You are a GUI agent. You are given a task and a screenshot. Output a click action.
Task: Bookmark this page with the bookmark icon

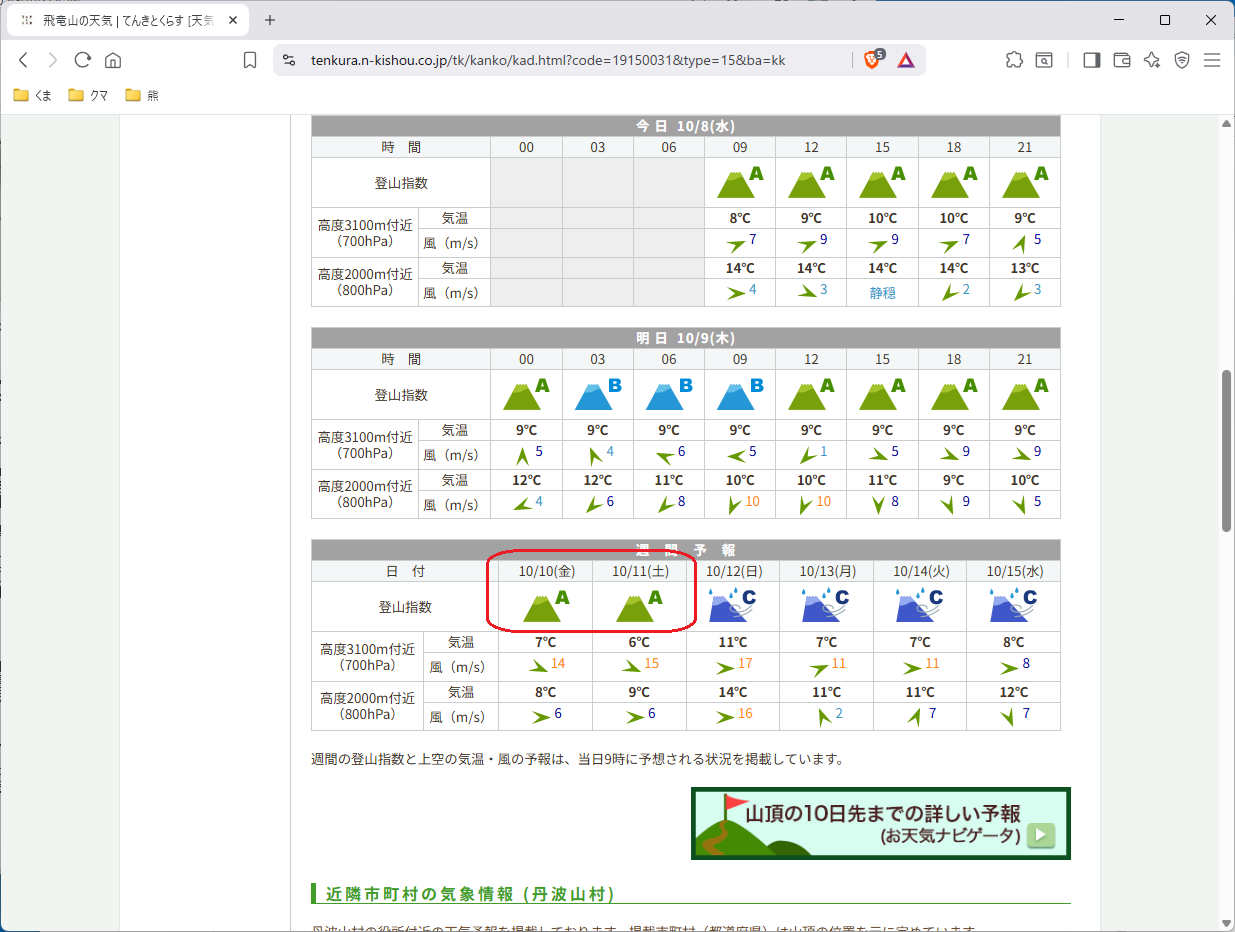tap(250, 60)
